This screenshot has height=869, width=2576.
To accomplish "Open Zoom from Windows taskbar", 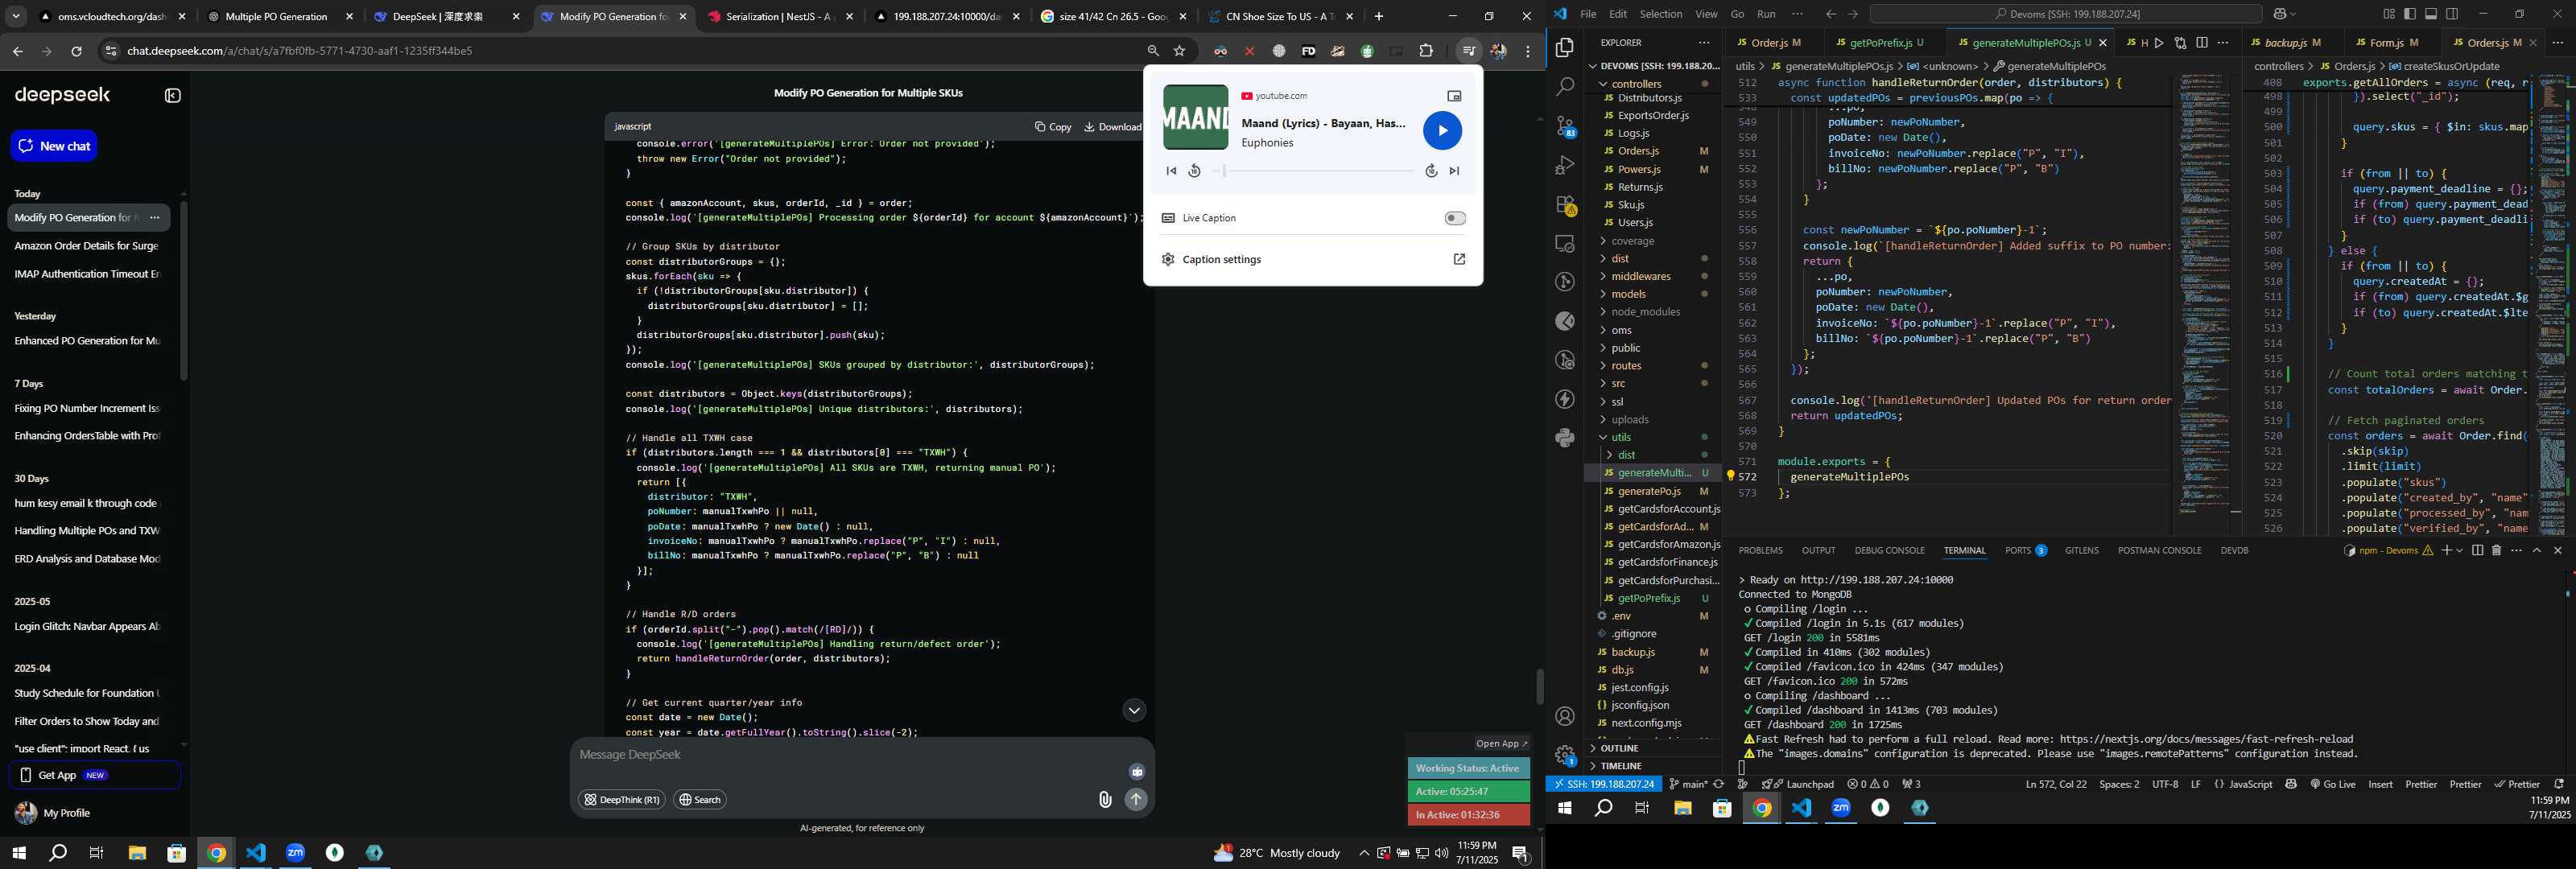I will [x=295, y=853].
